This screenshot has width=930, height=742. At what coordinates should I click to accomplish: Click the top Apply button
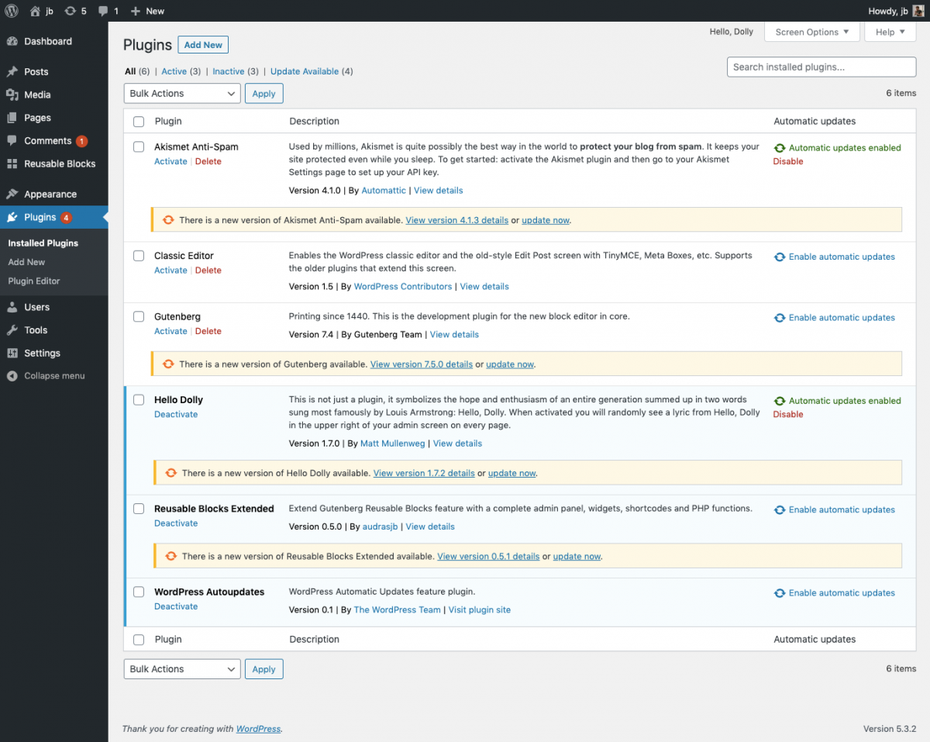(264, 93)
